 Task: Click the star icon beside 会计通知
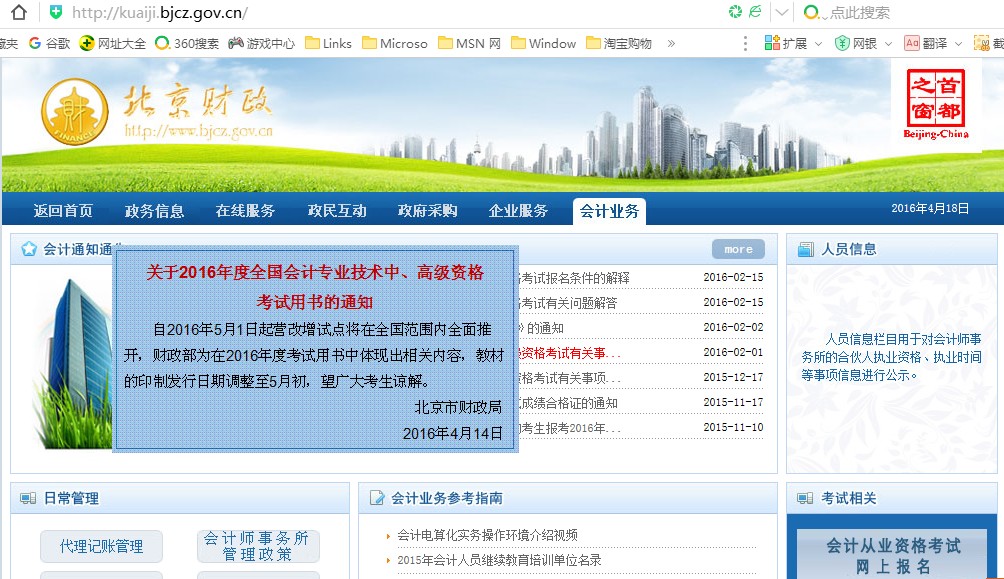coord(29,249)
